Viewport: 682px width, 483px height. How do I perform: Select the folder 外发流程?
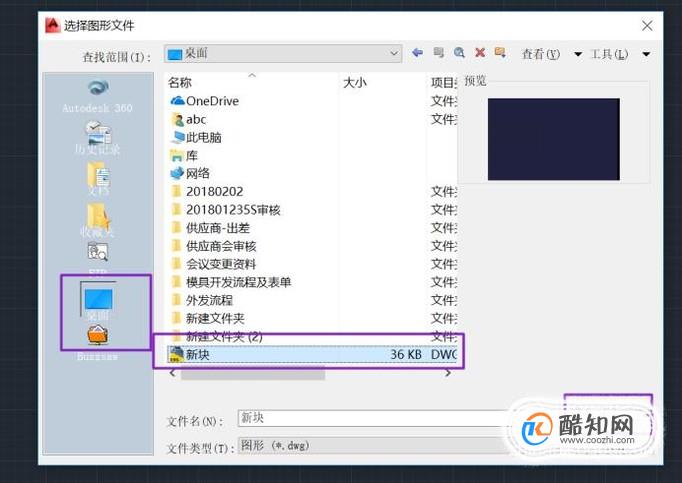201,300
